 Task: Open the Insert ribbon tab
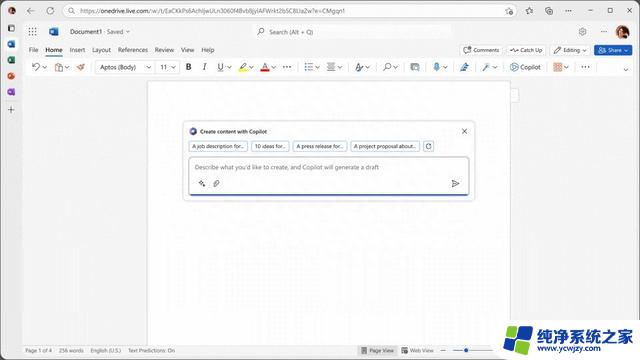[77, 50]
